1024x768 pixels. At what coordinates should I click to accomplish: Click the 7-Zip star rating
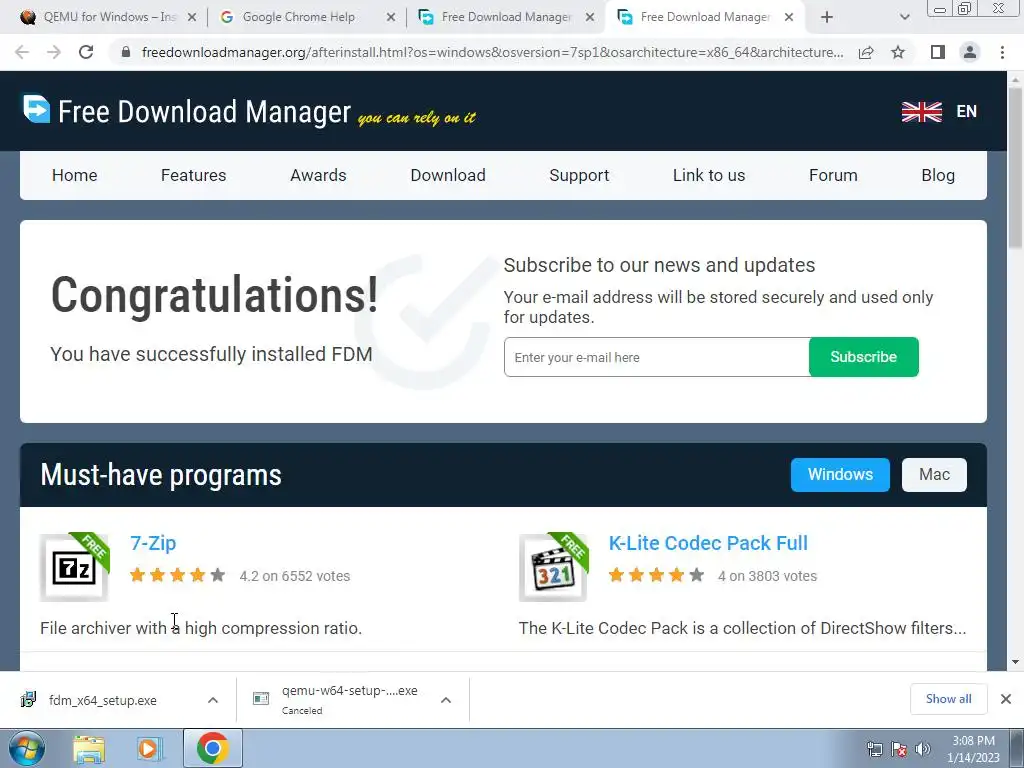178,575
